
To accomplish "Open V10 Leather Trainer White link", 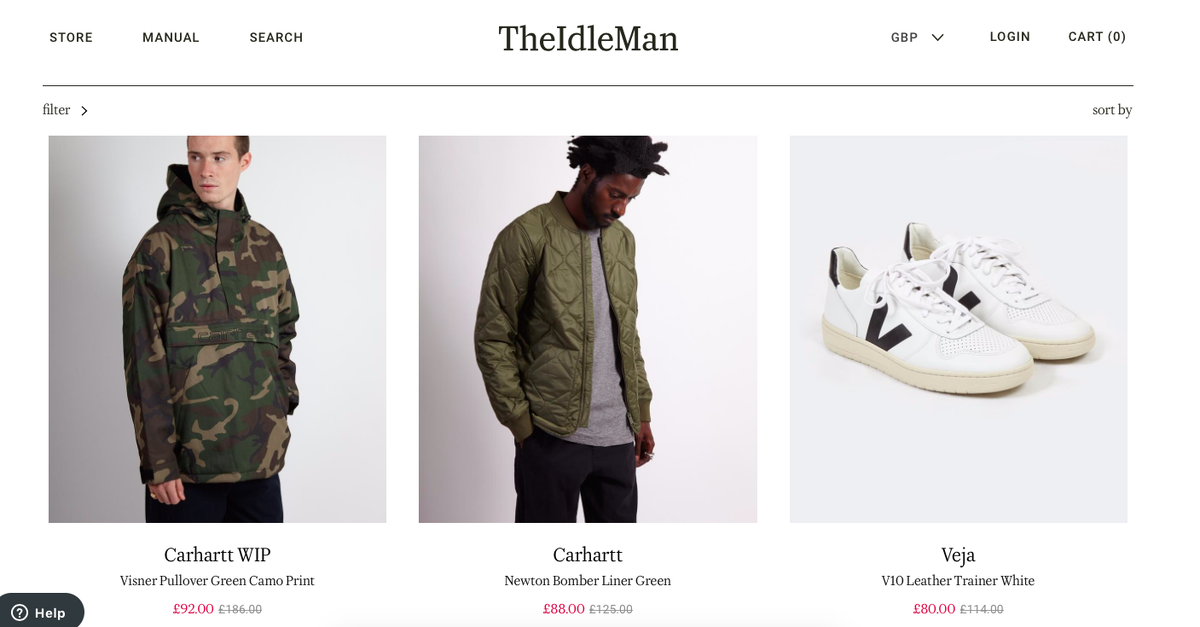I will pyautogui.click(x=958, y=581).
